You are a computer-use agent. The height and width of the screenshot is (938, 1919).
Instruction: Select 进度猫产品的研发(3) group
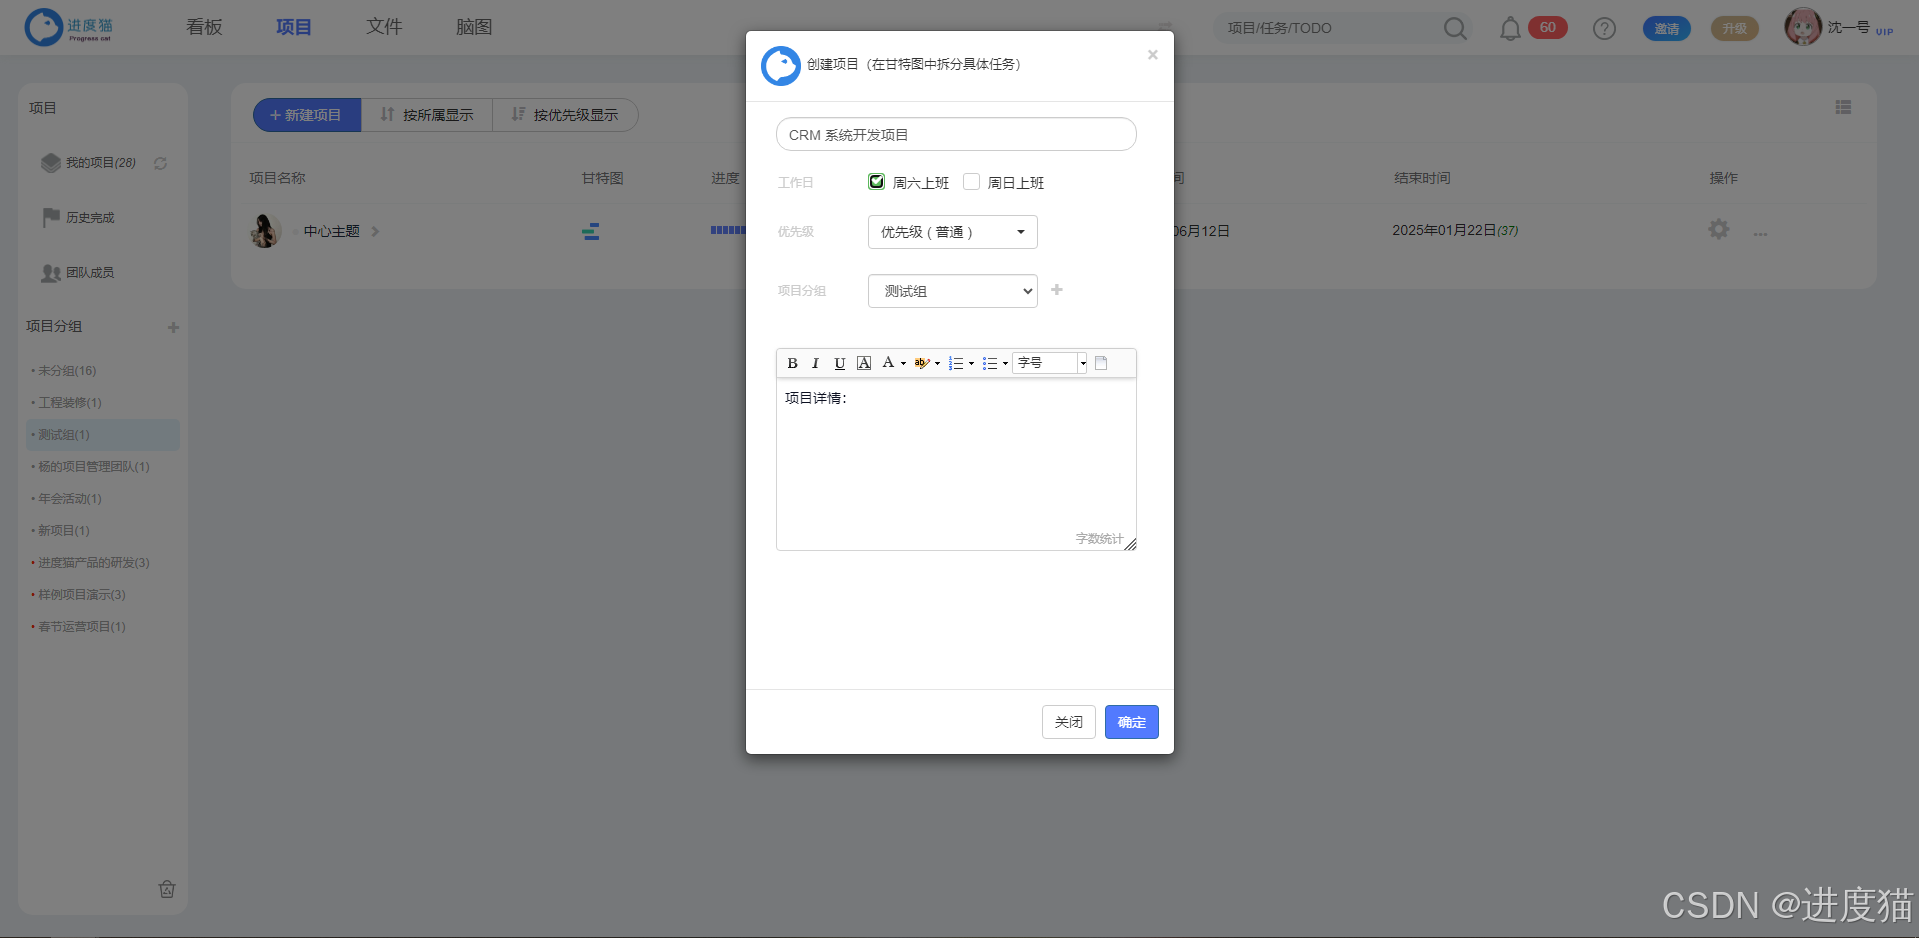(x=93, y=563)
